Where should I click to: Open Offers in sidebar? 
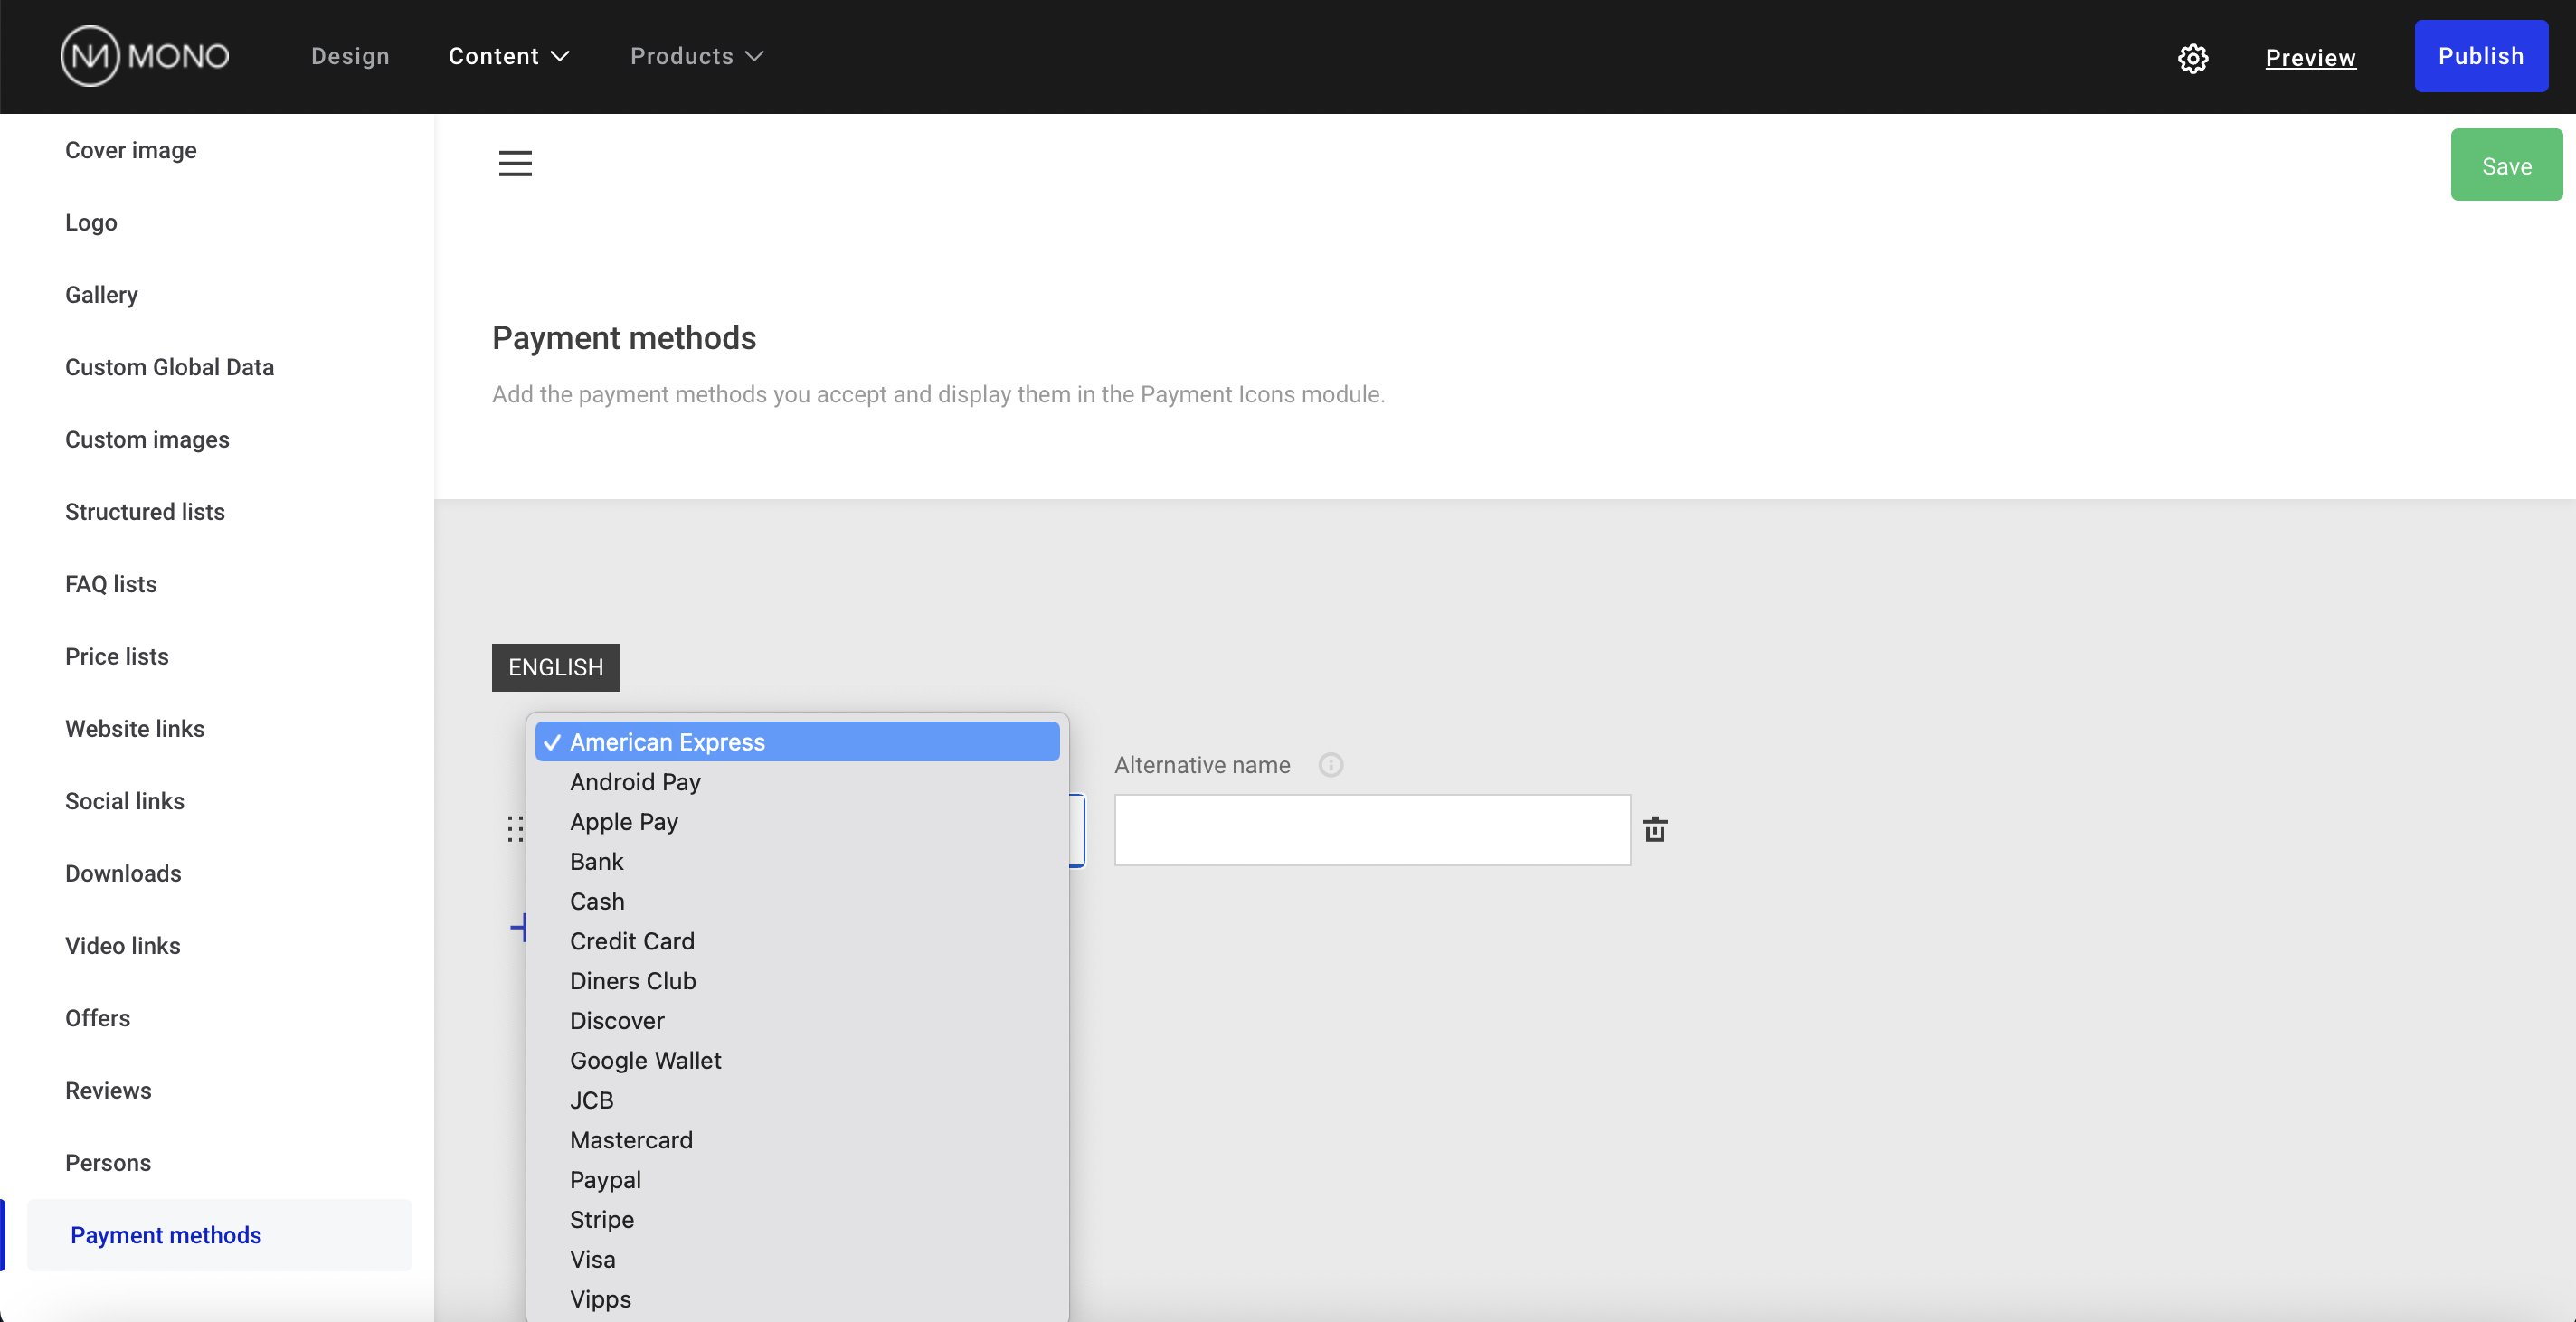[x=98, y=1018]
